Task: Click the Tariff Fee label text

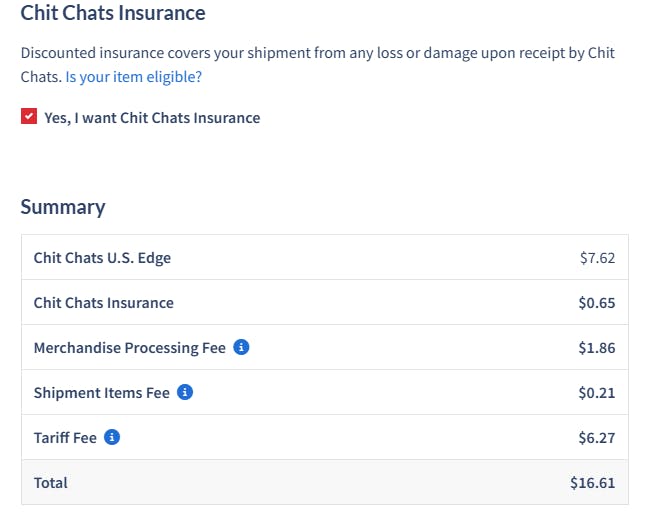Action: pyautogui.click(x=65, y=438)
